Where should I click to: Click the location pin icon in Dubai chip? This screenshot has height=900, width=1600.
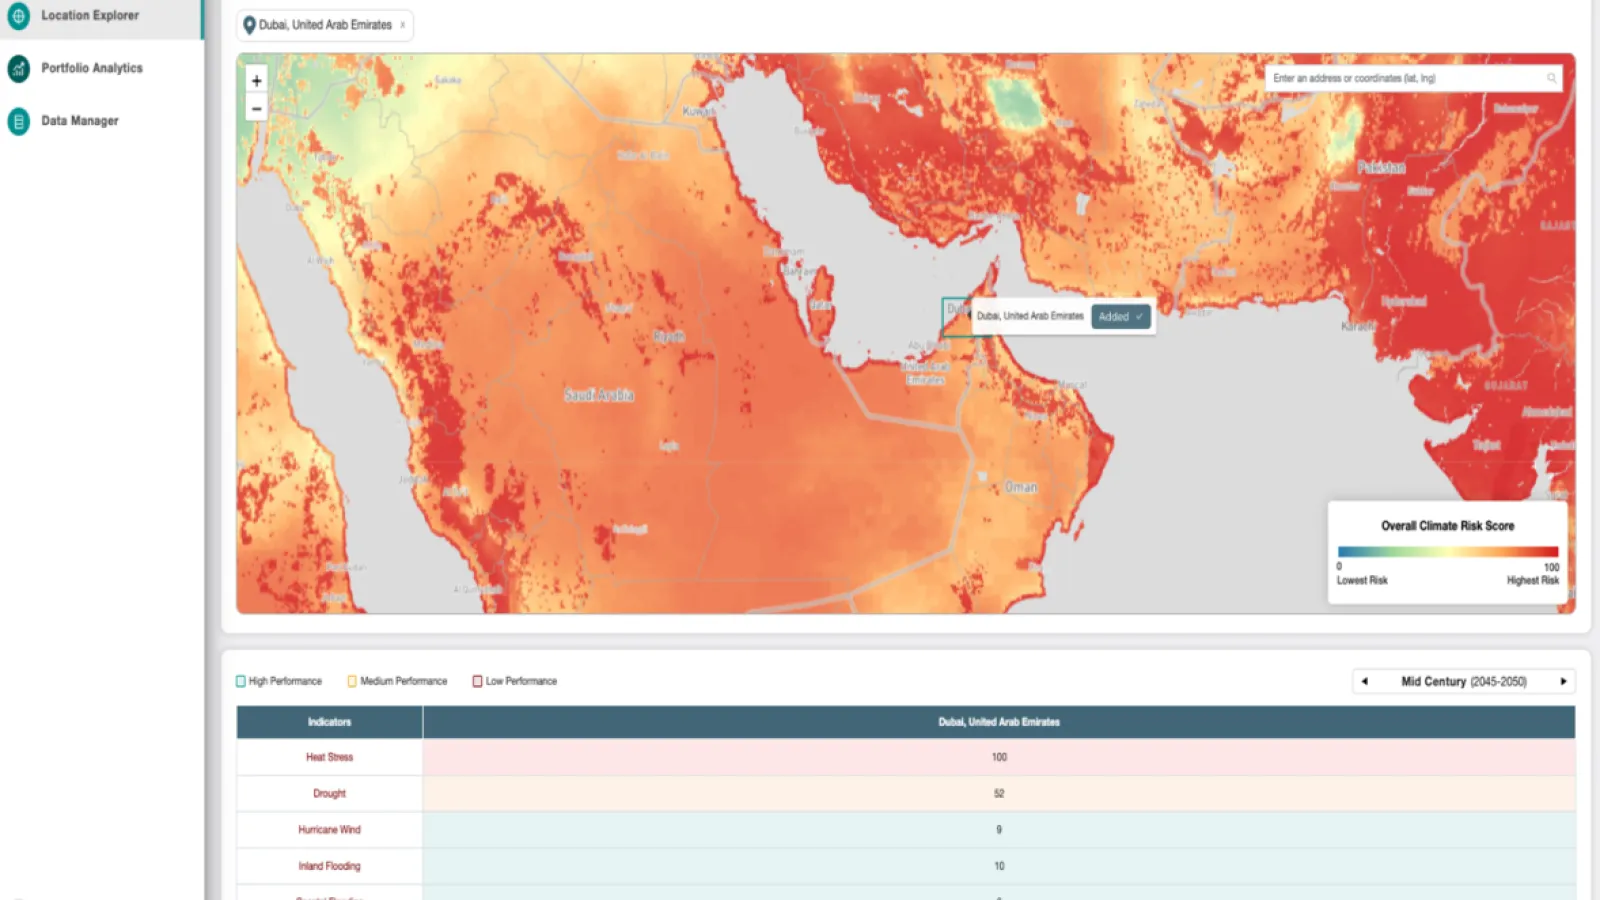pos(249,25)
